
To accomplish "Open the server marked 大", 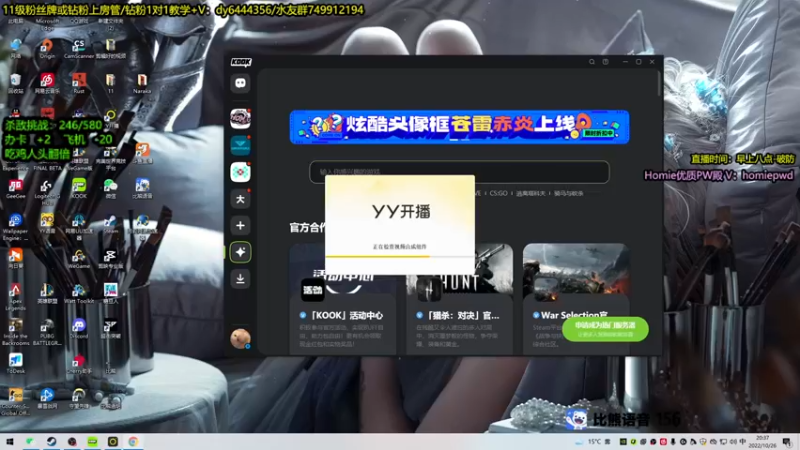I will [x=240, y=199].
